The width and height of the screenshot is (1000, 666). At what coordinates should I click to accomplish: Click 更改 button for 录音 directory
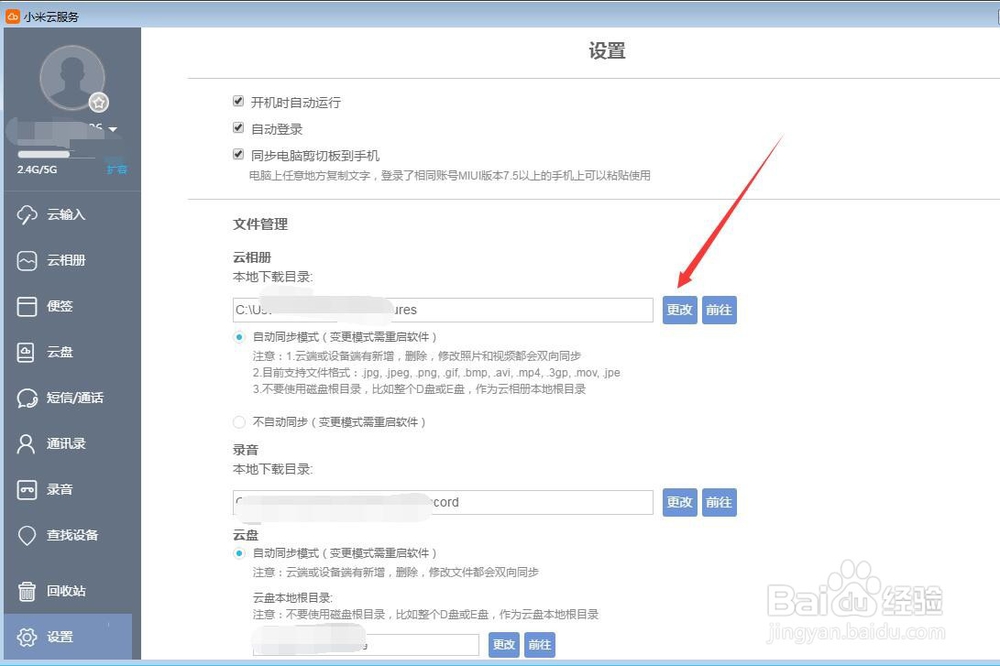click(x=680, y=503)
